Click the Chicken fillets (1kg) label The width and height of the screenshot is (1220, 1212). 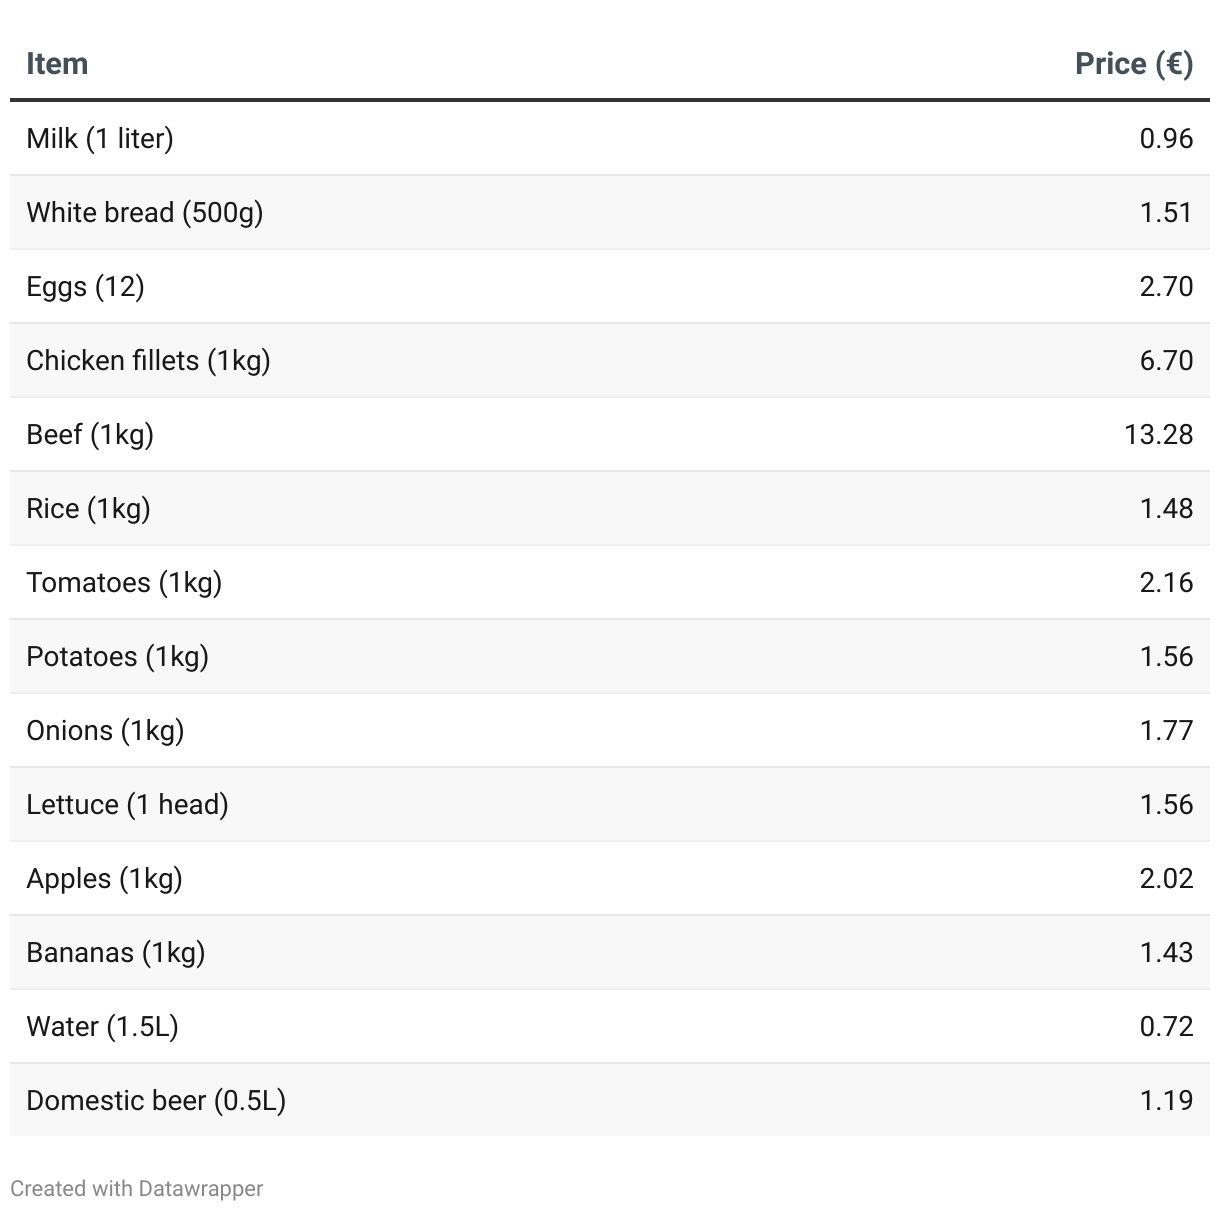148,360
